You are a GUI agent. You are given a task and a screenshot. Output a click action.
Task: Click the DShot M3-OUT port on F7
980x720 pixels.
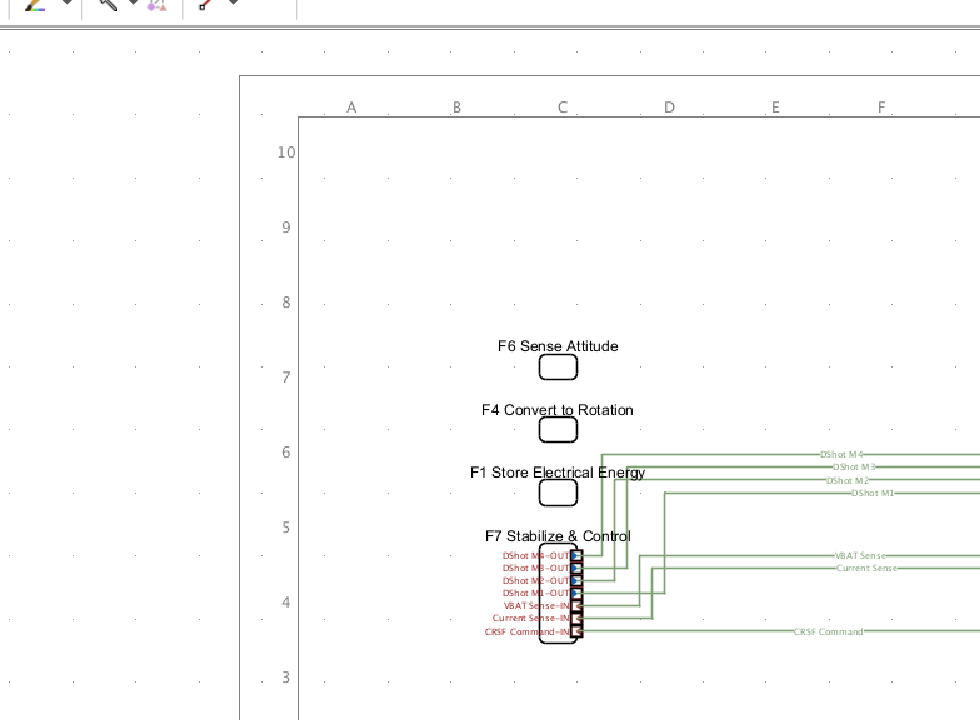(x=576, y=568)
